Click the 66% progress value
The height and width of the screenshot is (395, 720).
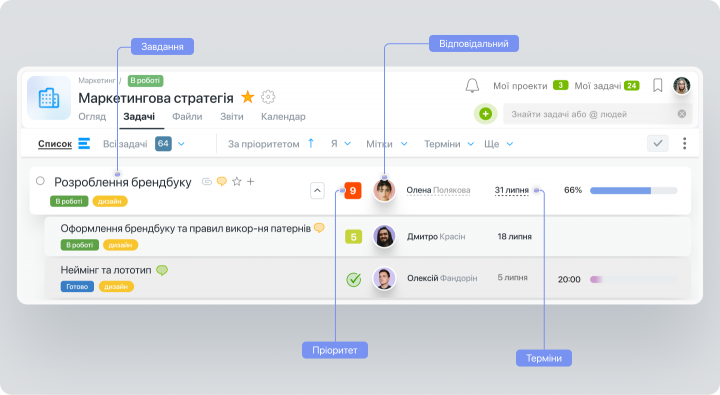pos(573,190)
